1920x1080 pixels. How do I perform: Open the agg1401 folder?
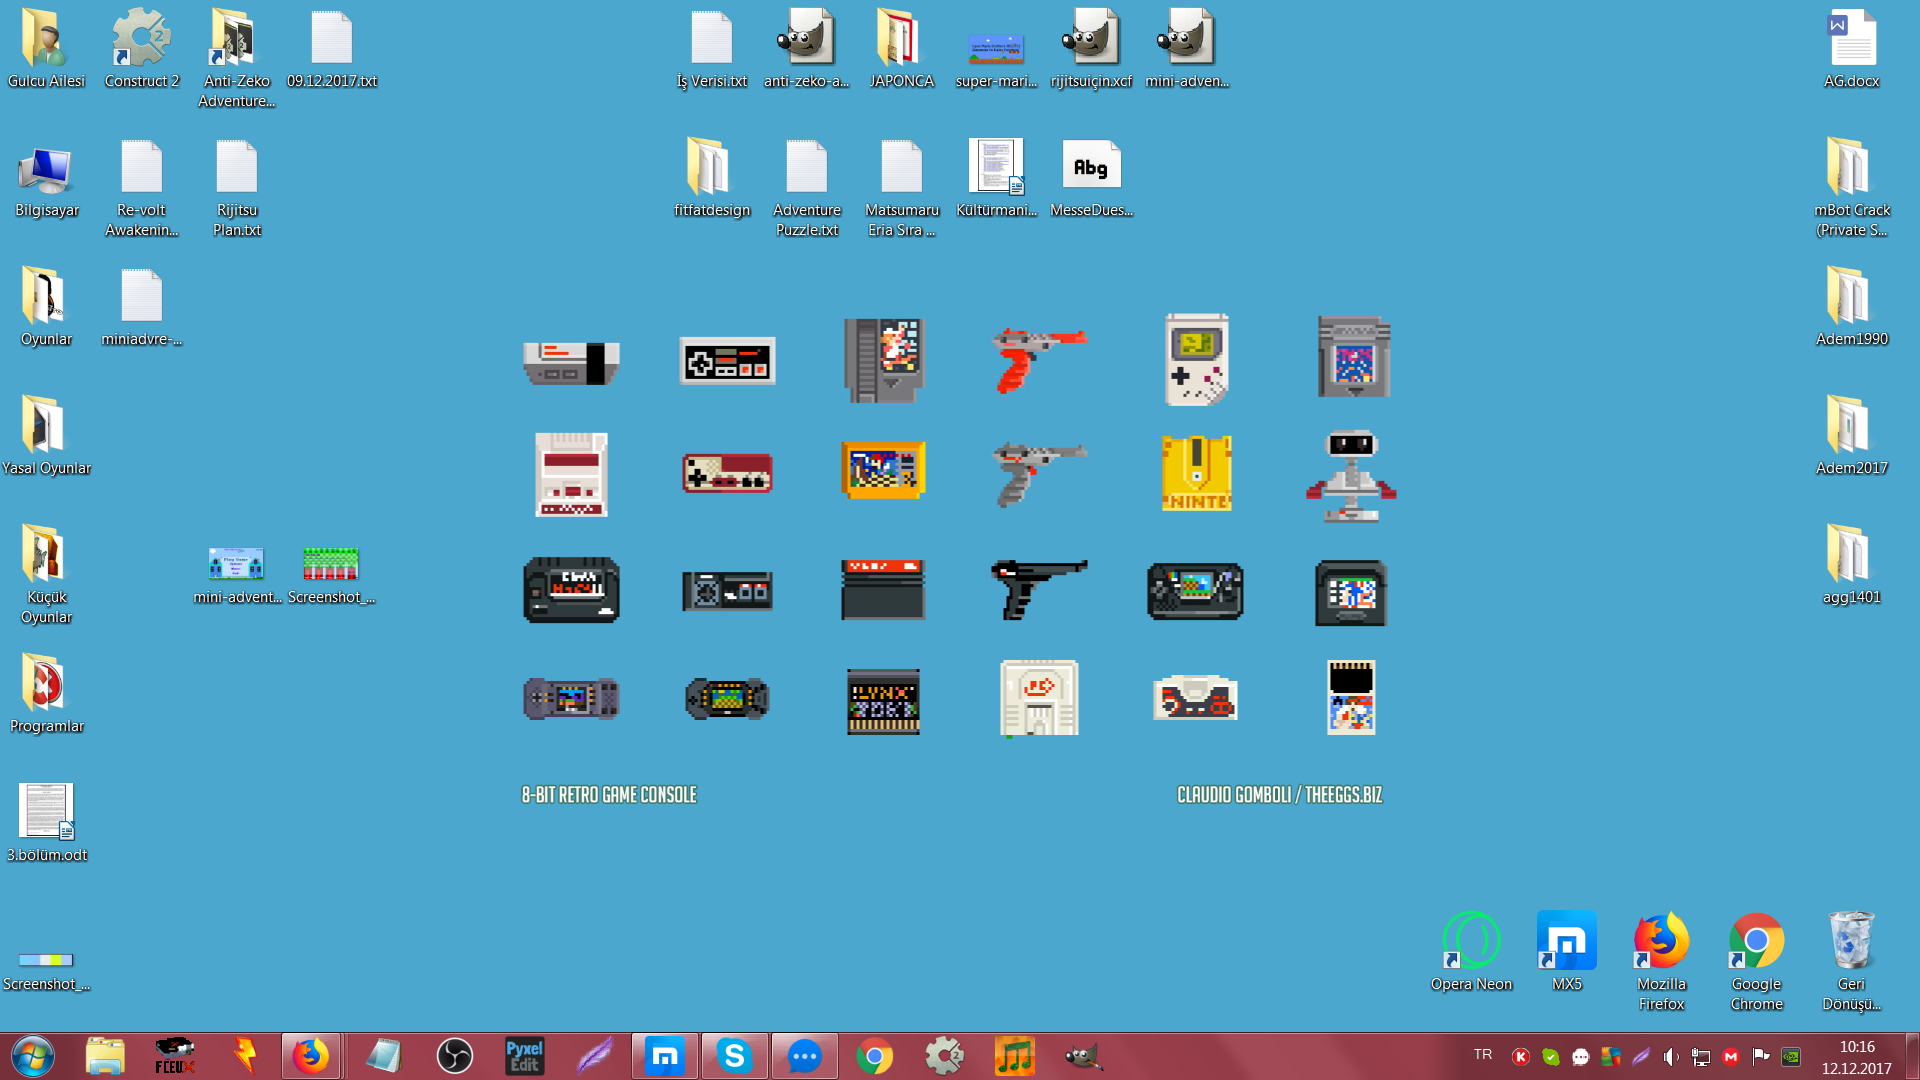1852,566
